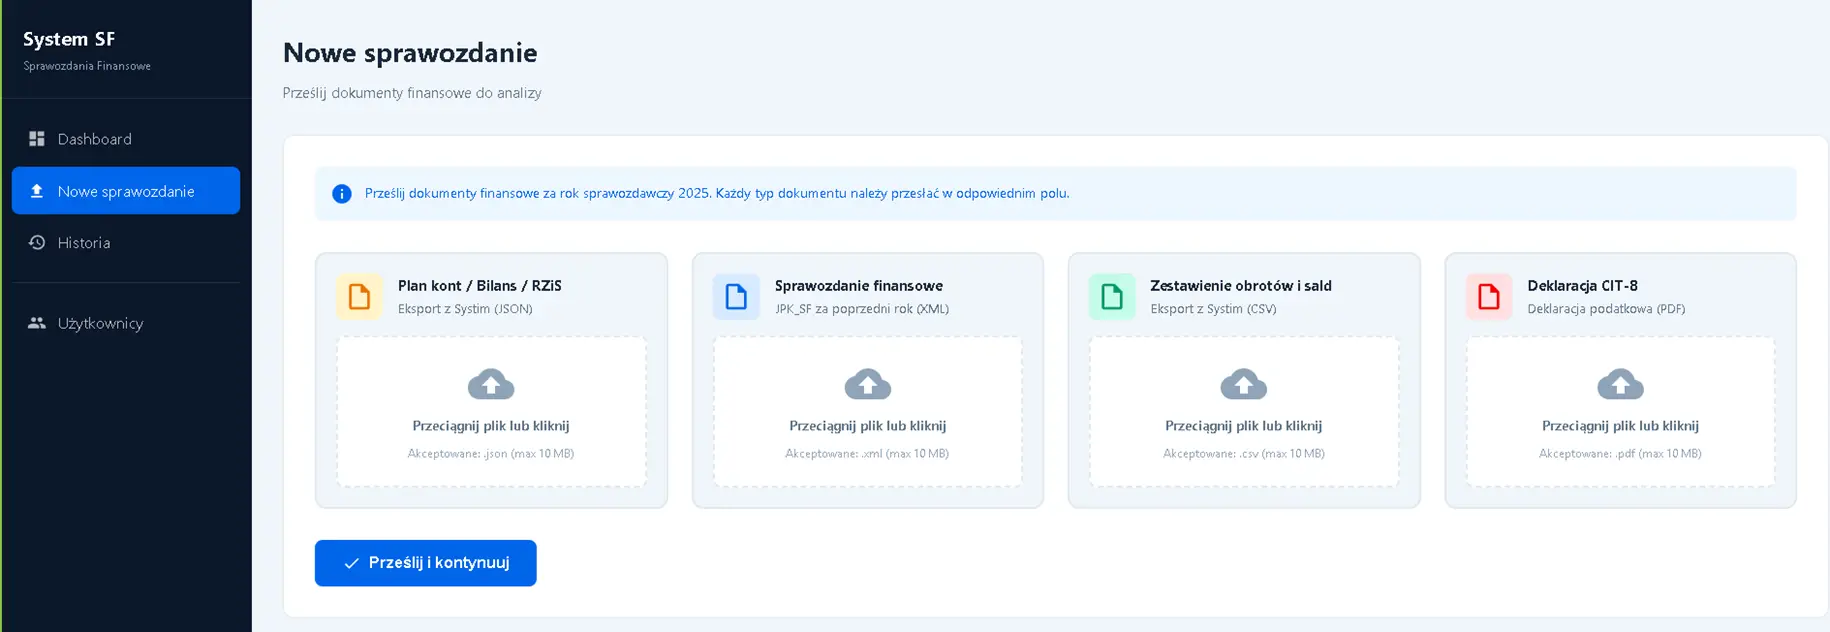Click 'Przeciągnij plik lub kliknij' under Deklaracja CIT-8
This screenshot has width=1830, height=632.
pyautogui.click(x=1621, y=426)
